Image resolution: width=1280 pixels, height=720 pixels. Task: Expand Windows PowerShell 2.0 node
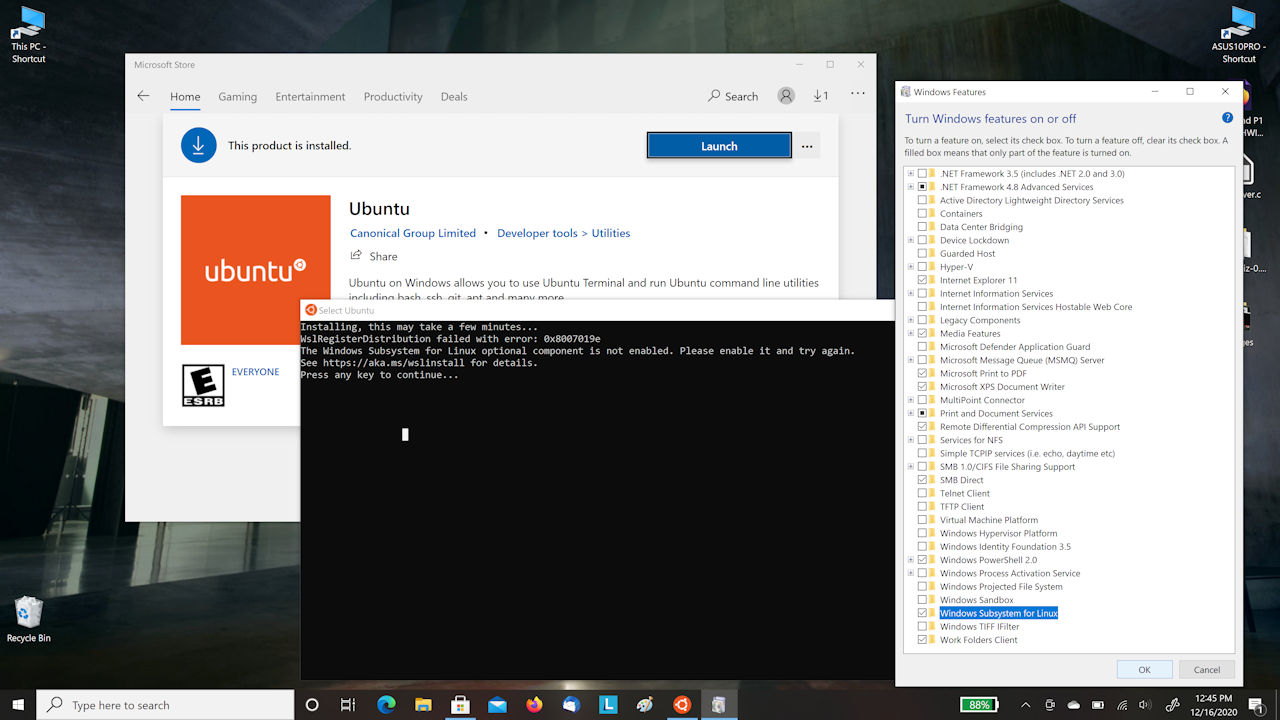coord(911,560)
